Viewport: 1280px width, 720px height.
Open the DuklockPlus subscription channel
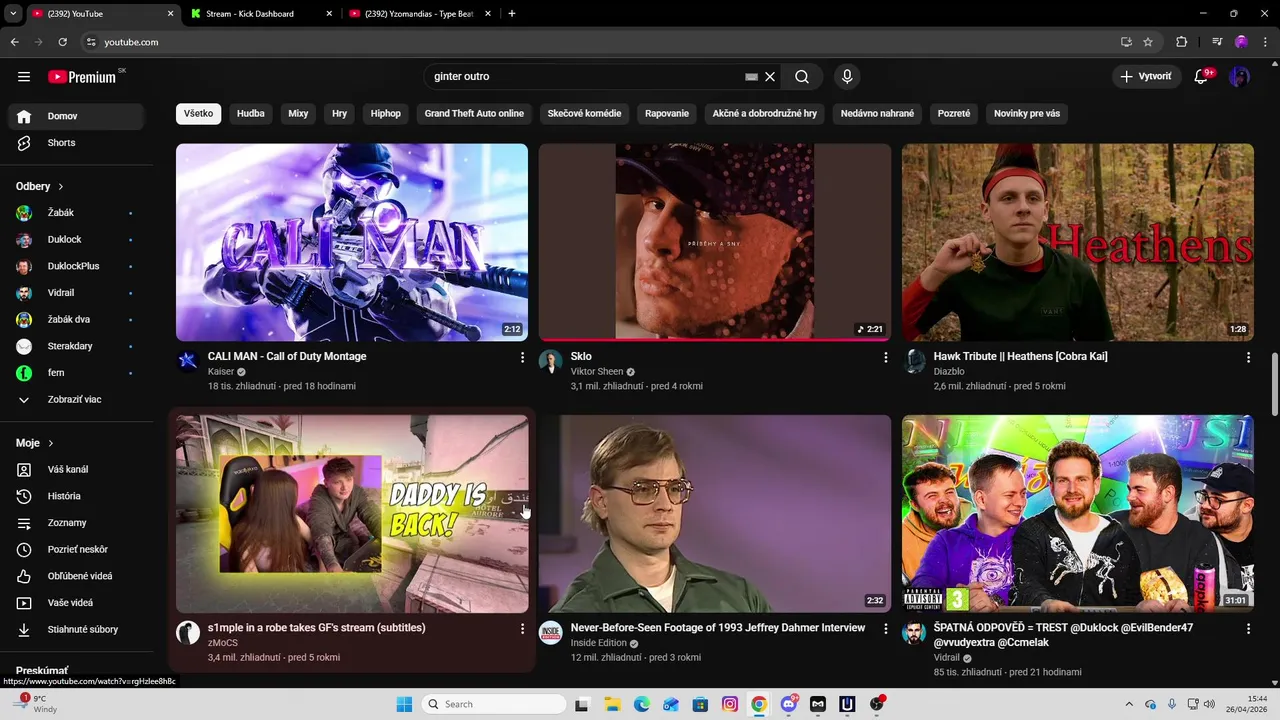pos(77,267)
